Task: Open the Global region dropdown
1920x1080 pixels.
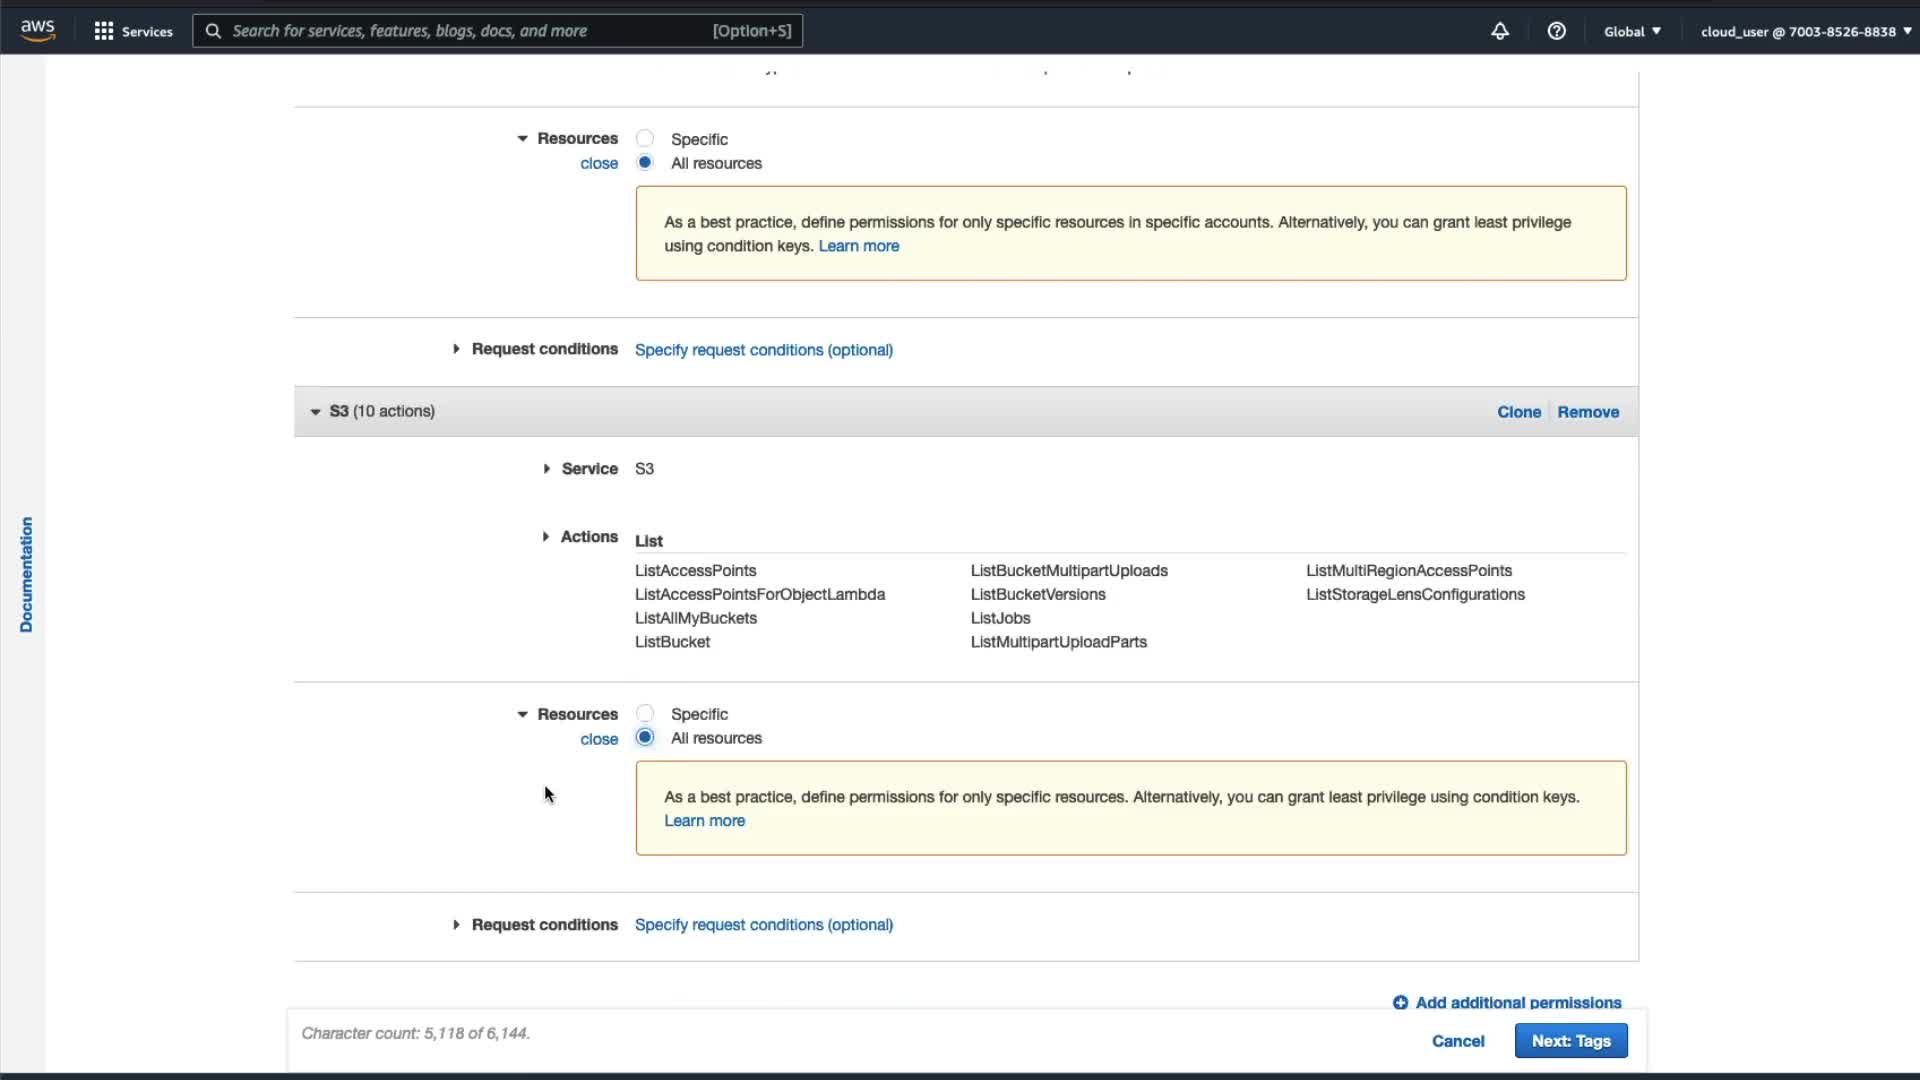Action: pos(1631,31)
